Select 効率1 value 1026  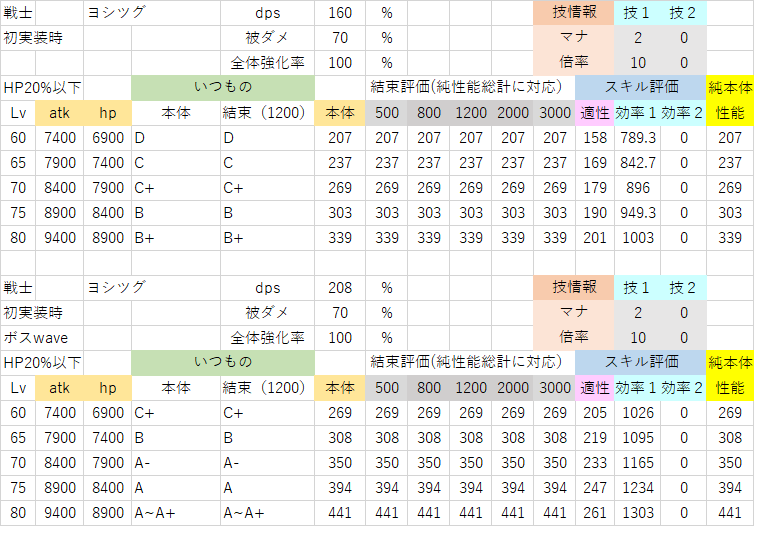638,413
